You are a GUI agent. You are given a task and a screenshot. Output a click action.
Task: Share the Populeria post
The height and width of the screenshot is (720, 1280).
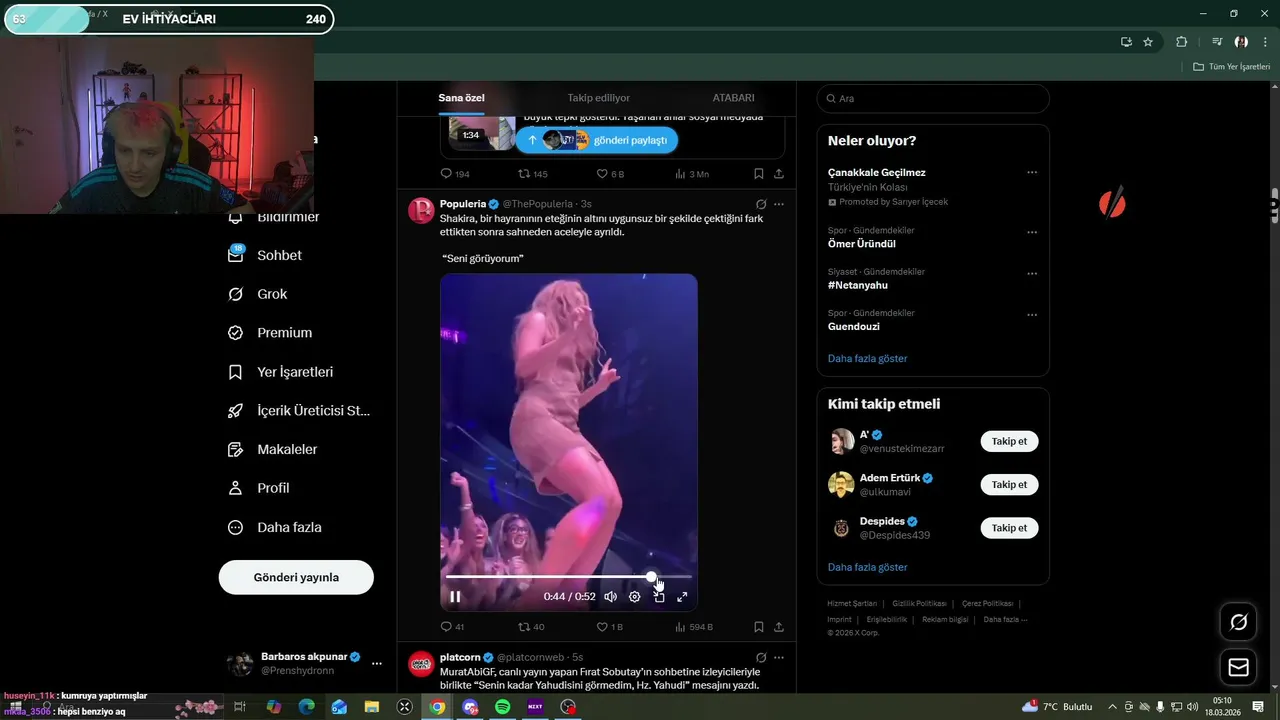point(779,627)
